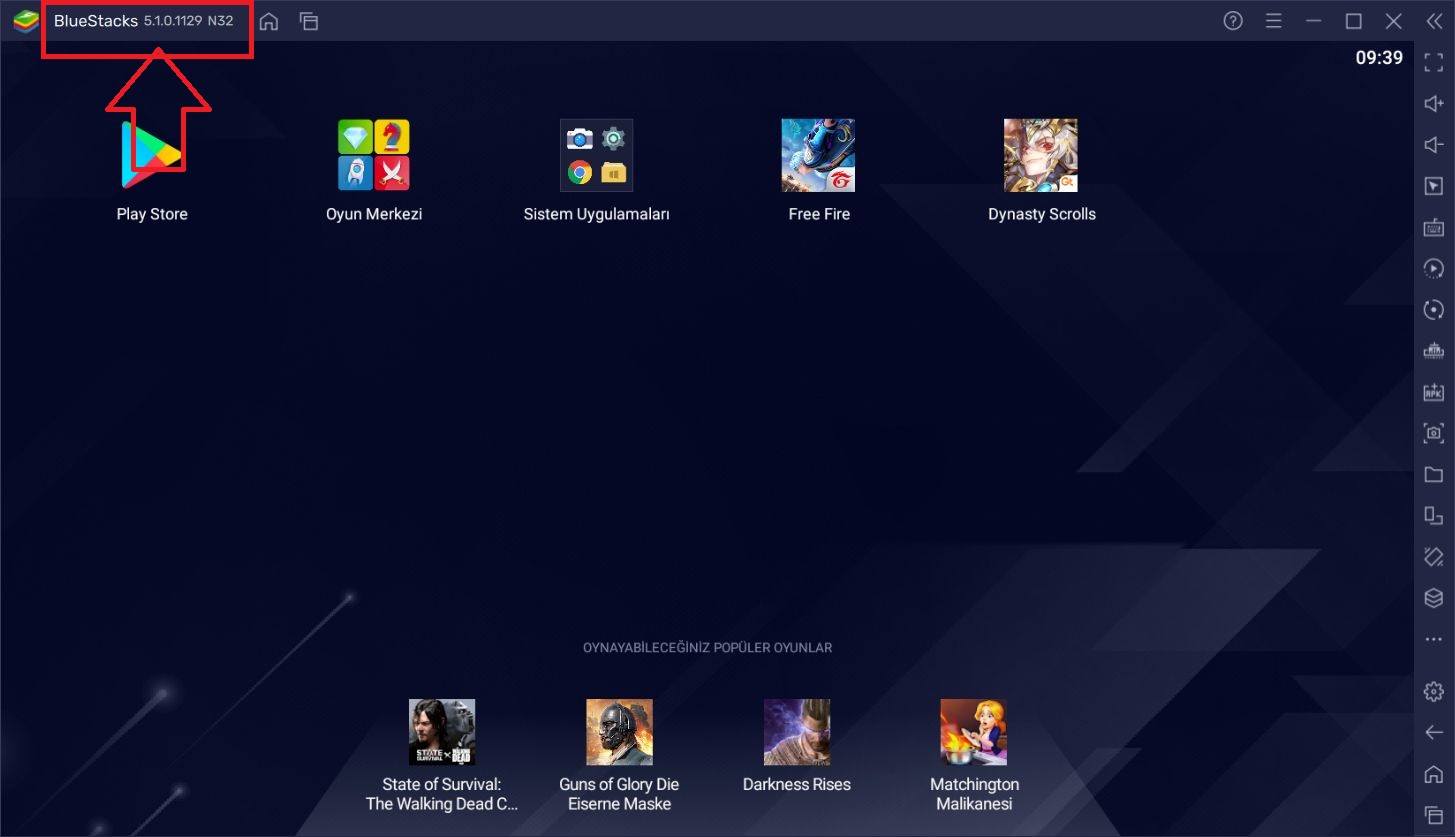Click the Install APK icon
Image resolution: width=1455 pixels, height=837 pixels.
click(1434, 392)
